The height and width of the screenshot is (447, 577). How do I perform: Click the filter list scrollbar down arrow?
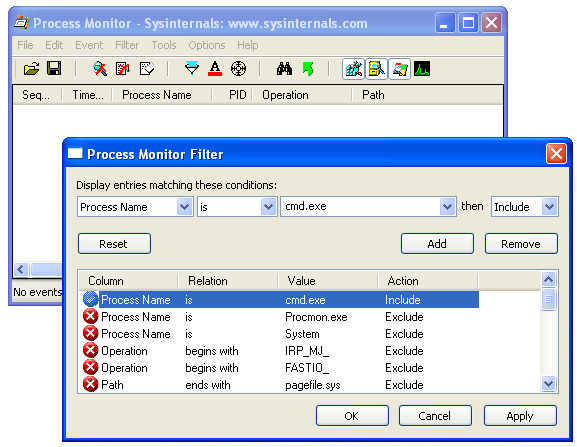pyautogui.click(x=548, y=384)
